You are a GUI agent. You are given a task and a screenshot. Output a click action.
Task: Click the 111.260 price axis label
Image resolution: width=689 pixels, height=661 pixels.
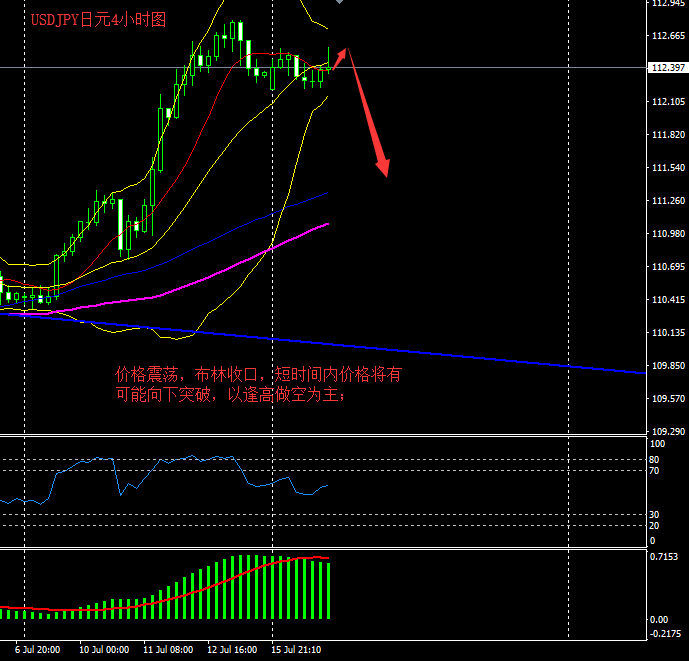pyautogui.click(x=668, y=200)
